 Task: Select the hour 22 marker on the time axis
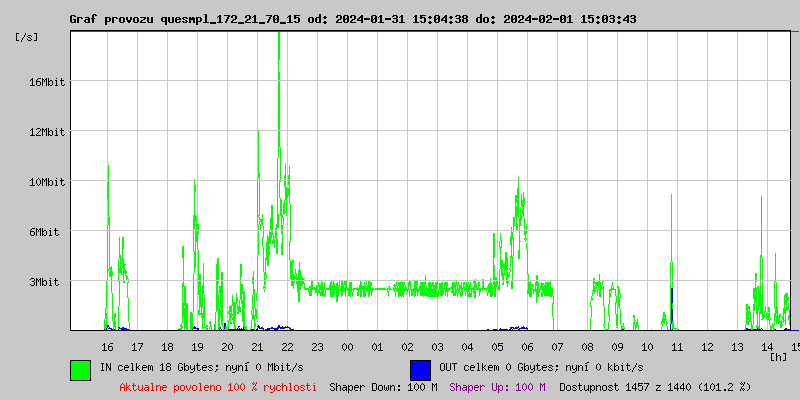287,347
